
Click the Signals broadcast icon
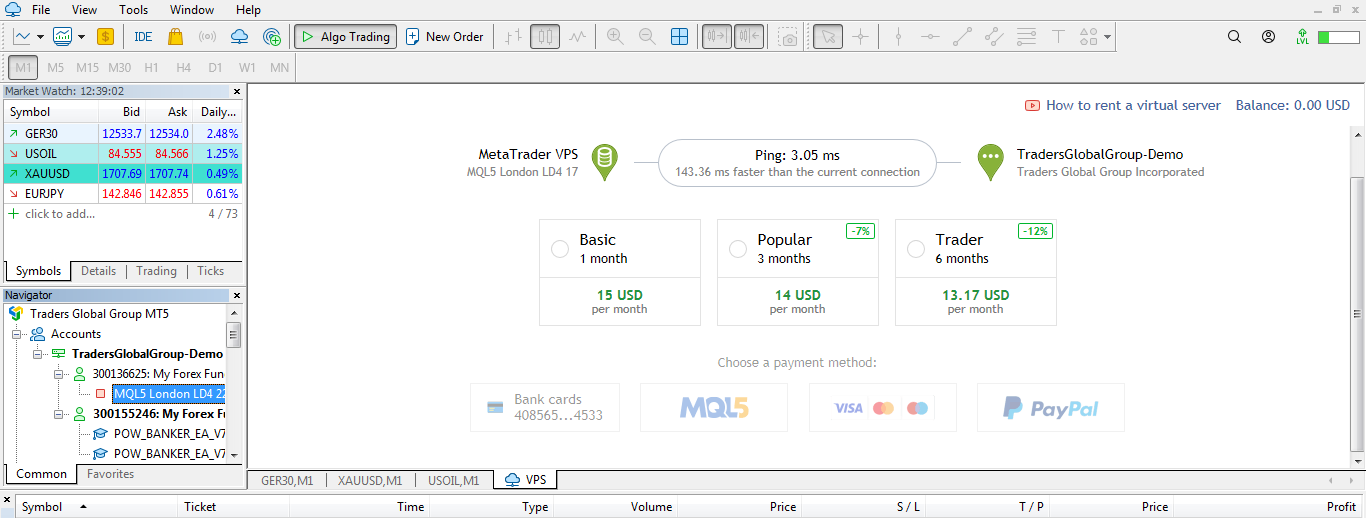pyautogui.click(x=207, y=37)
